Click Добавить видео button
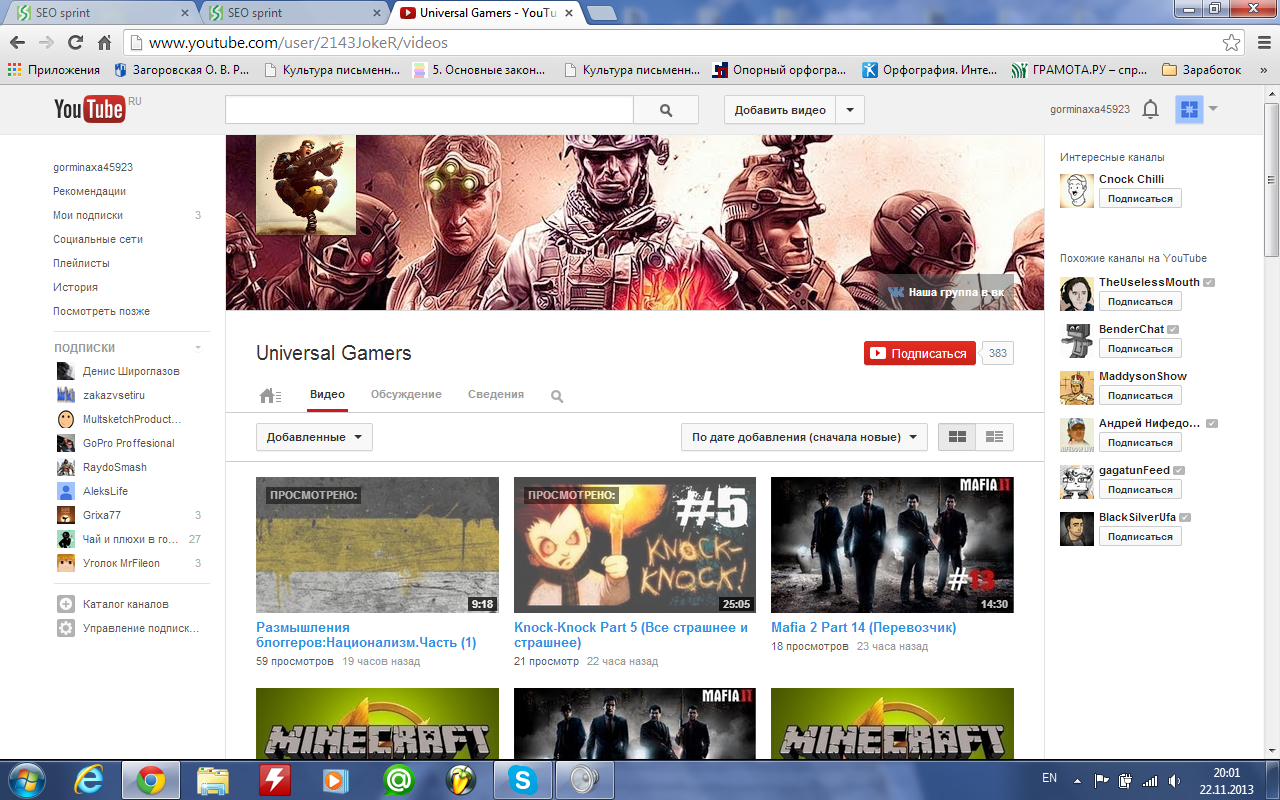The image size is (1280, 800). click(x=781, y=110)
